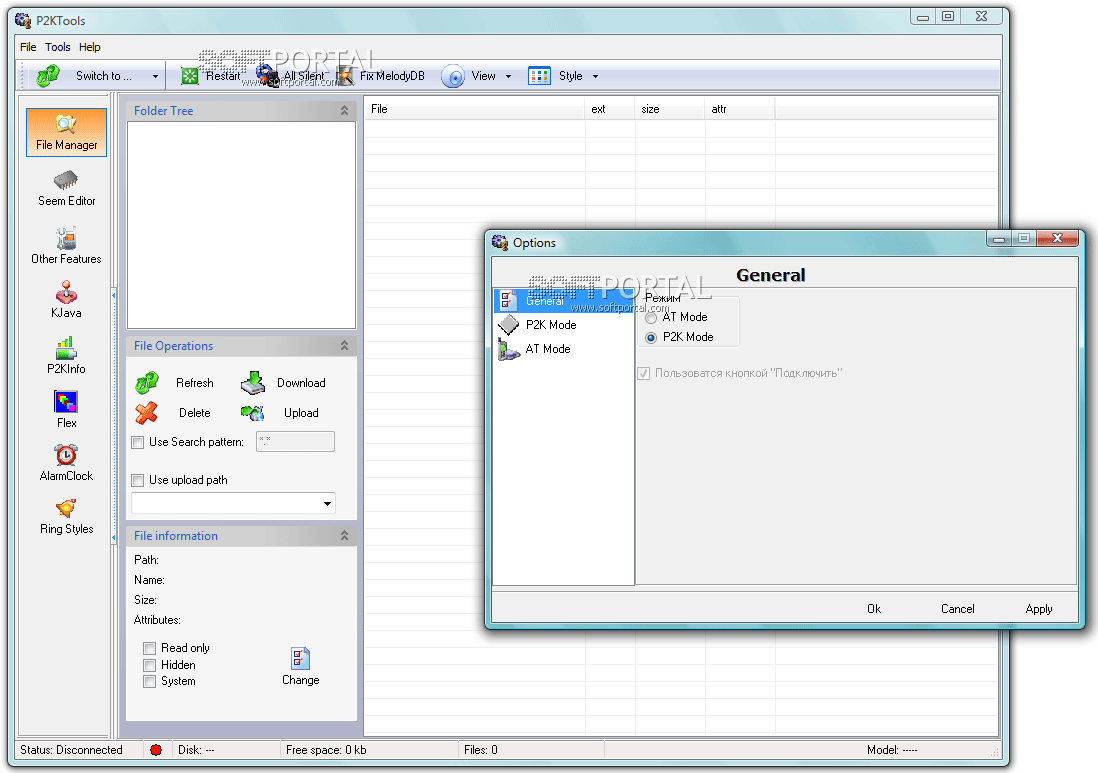Collapse the File Operations panel
This screenshot has height=773, width=1098.
pos(345,346)
